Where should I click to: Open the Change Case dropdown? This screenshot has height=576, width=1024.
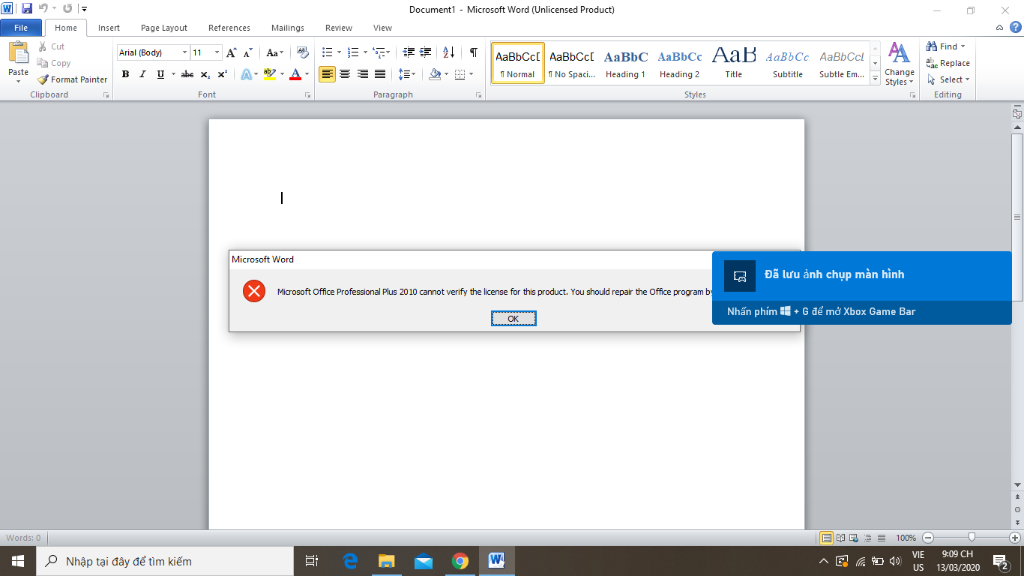274,53
